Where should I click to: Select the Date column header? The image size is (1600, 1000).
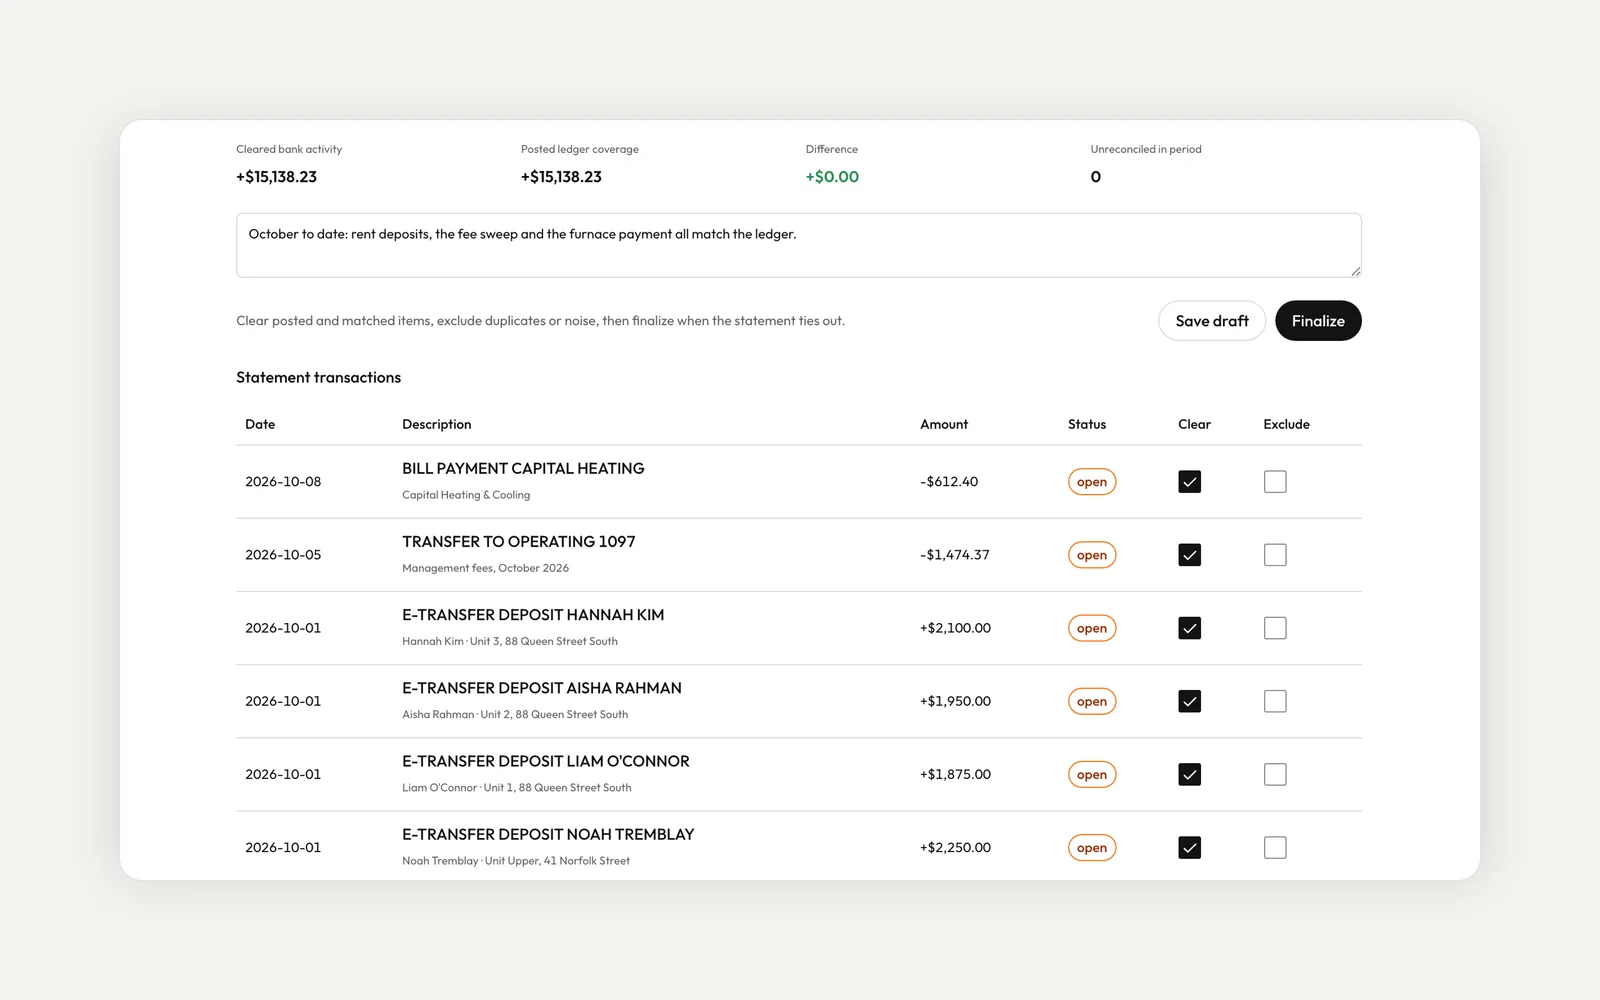coord(260,424)
